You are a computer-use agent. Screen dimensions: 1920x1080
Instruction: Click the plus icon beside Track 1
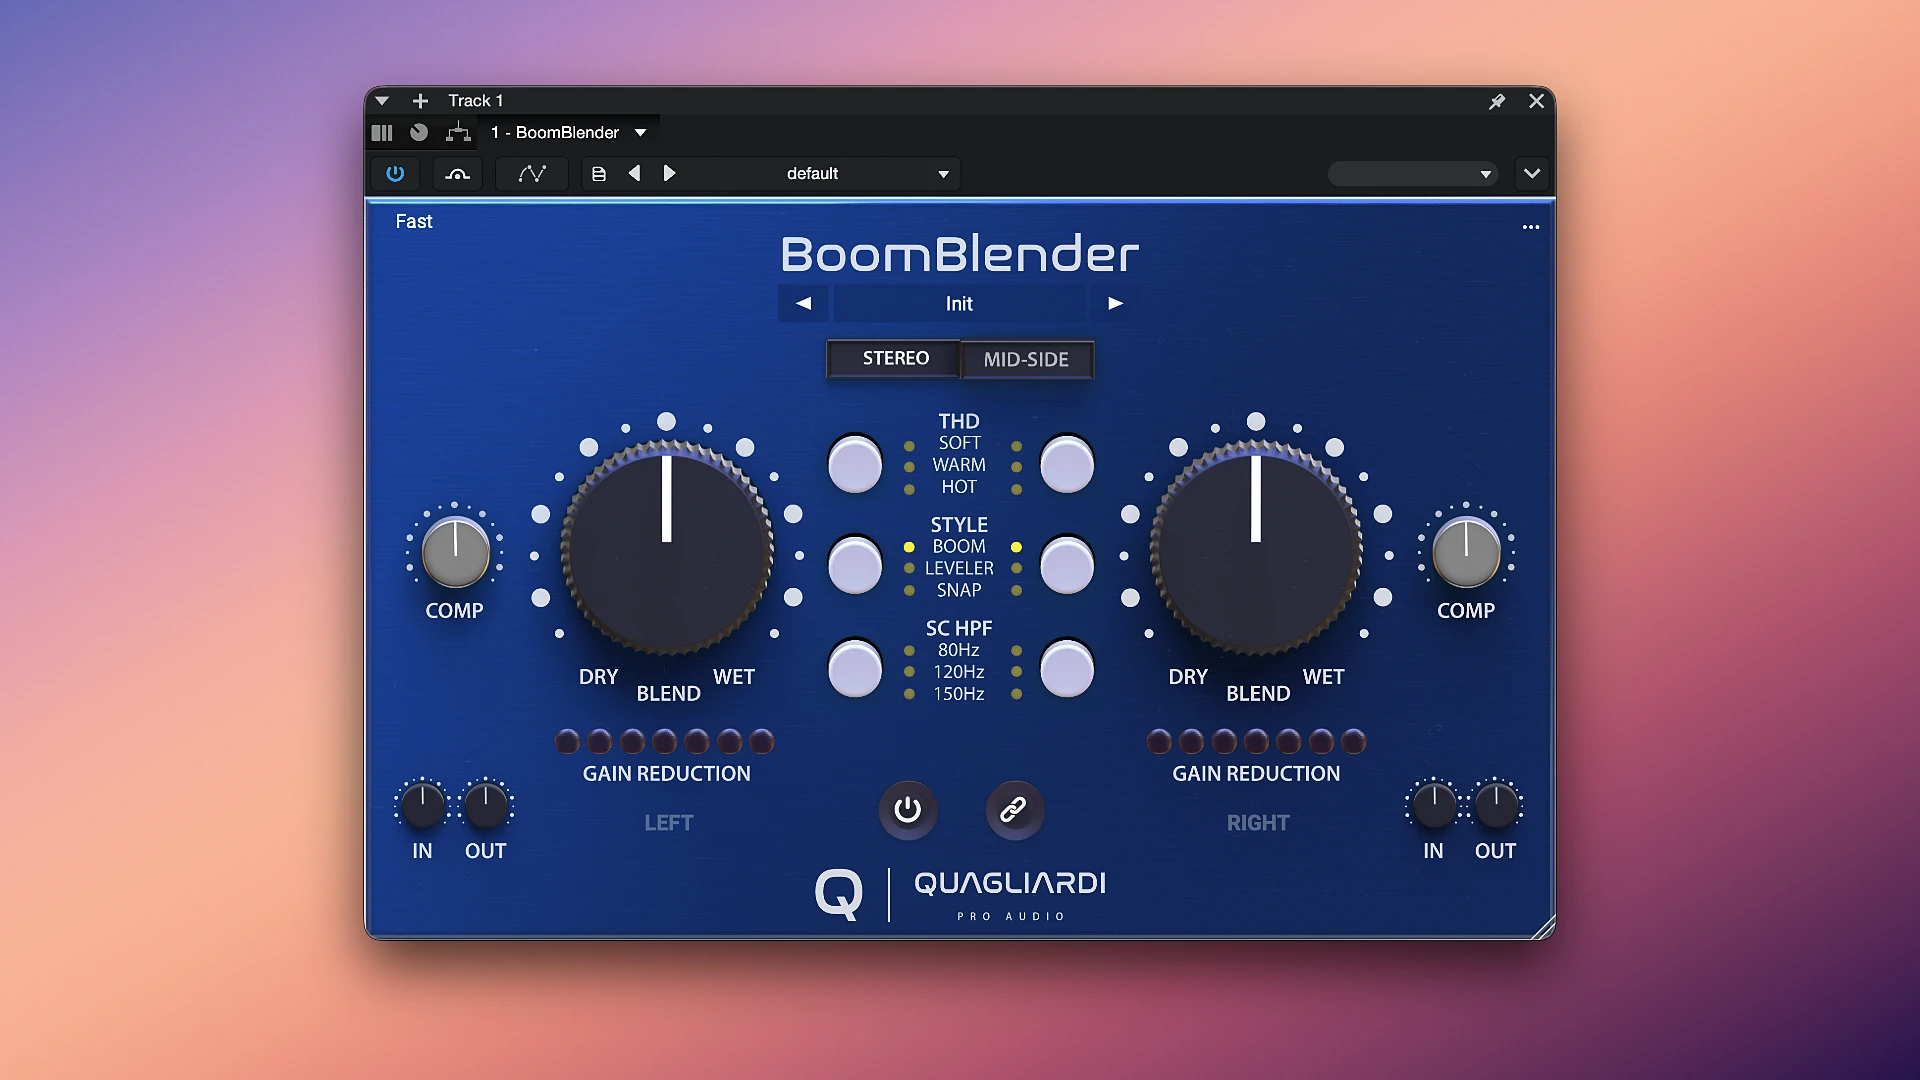(x=421, y=101)
